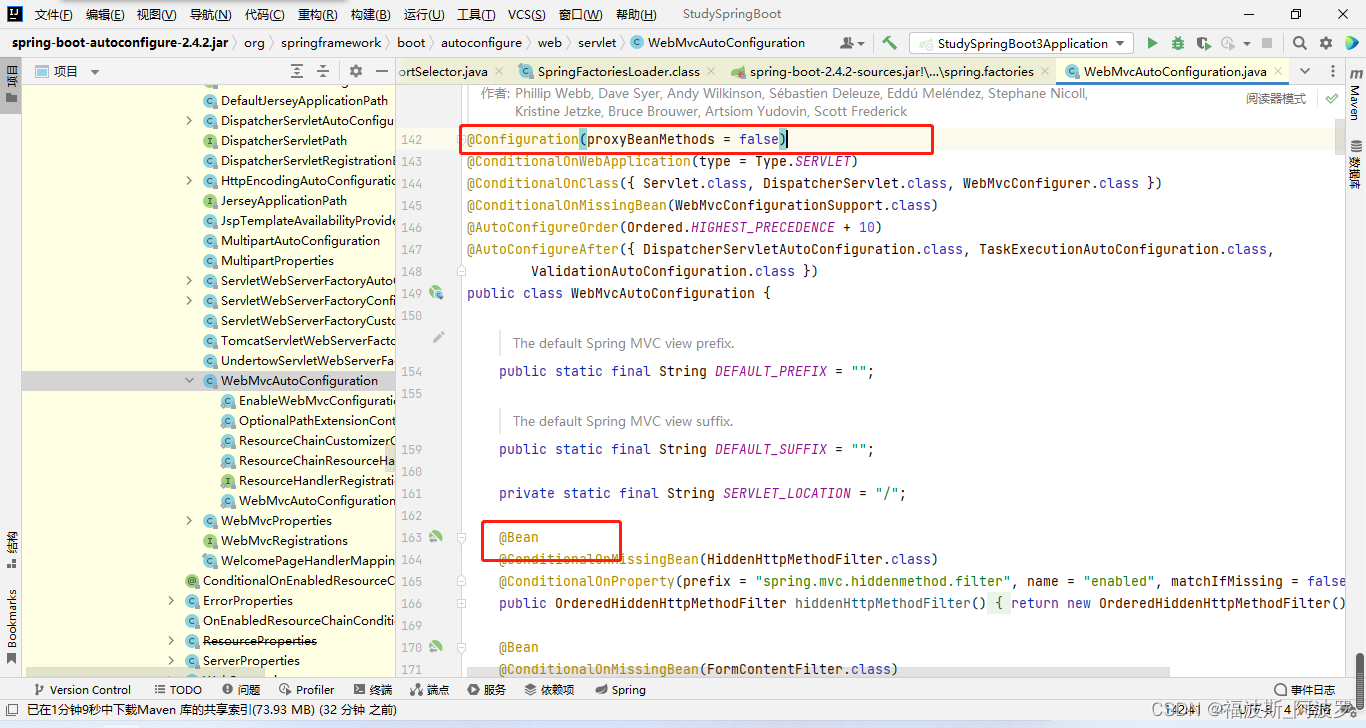Open Search Everywhere with the magnifier icon
1366x728 pixels.
pos(1300,43)
